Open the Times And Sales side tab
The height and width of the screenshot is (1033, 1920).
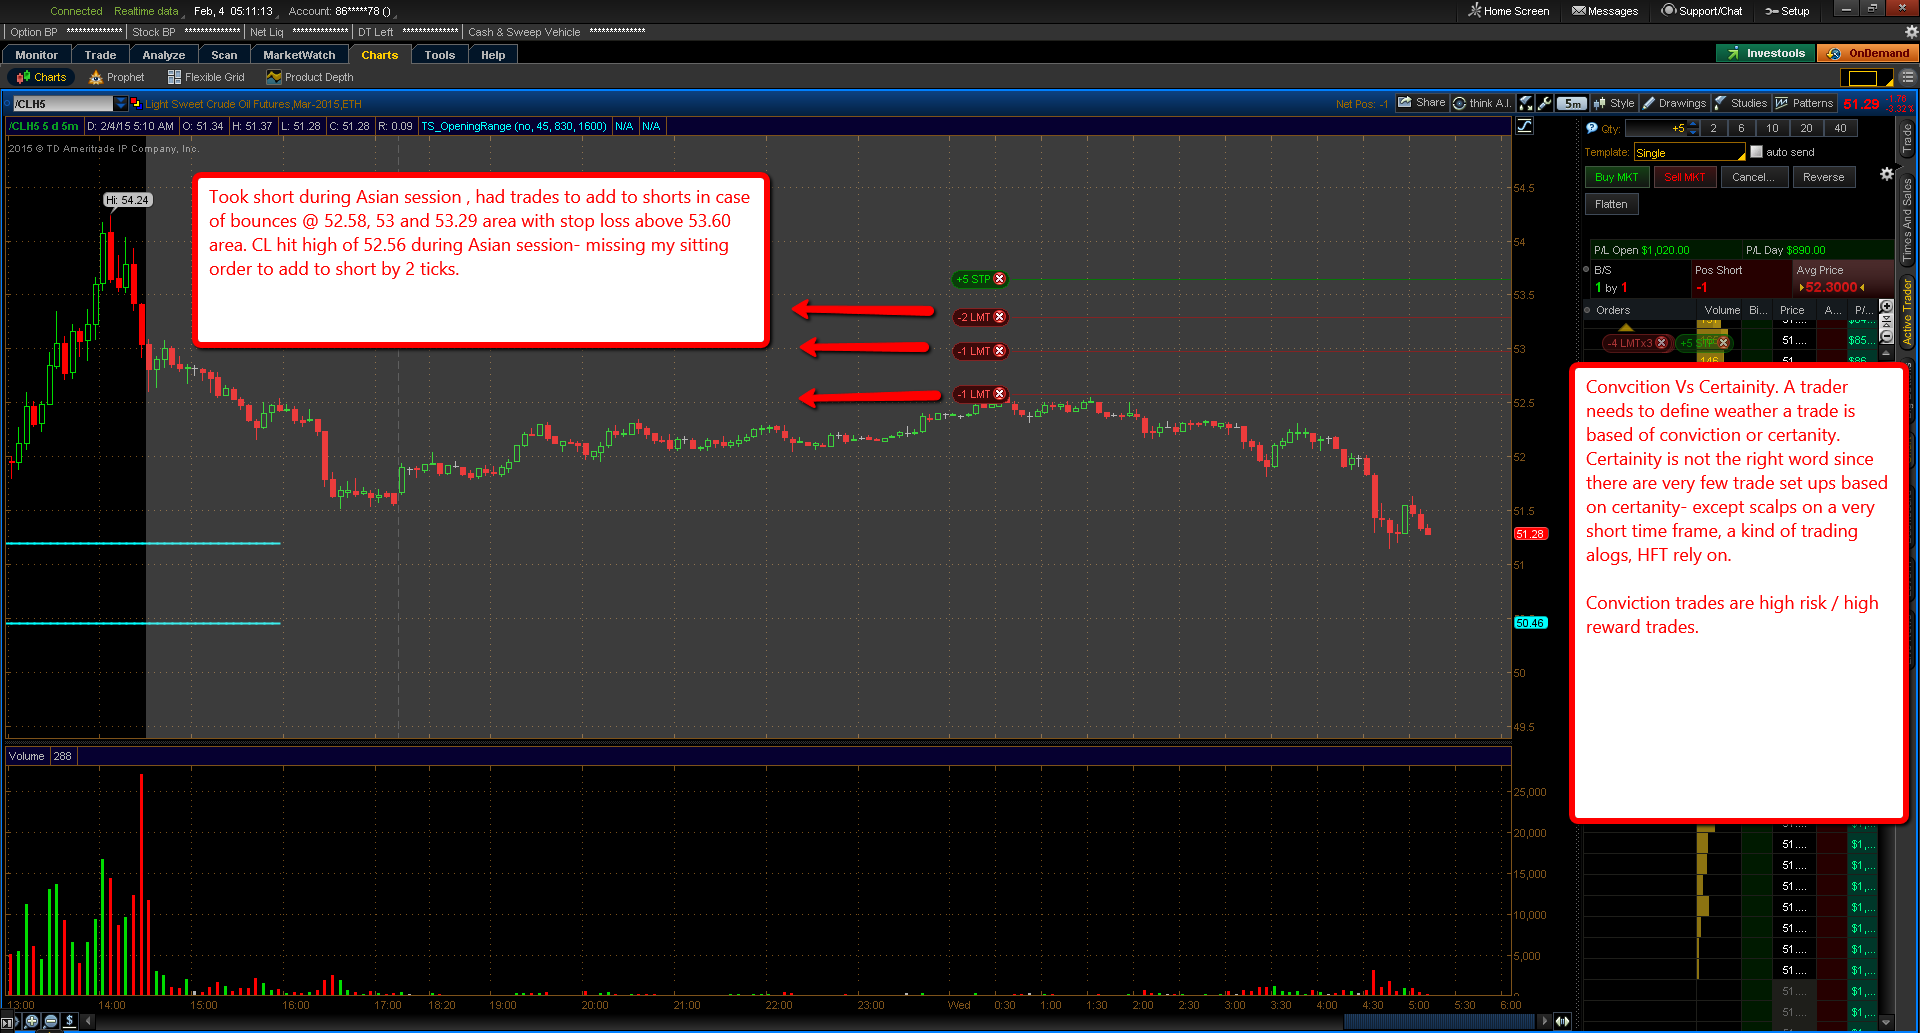pos(1907,219)
